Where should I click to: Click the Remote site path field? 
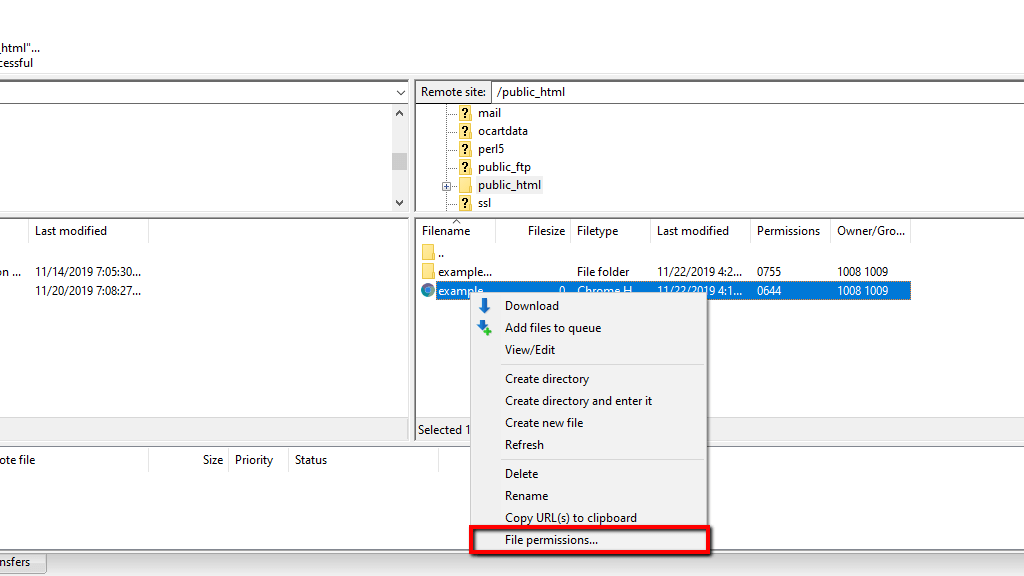click(600, 91)
